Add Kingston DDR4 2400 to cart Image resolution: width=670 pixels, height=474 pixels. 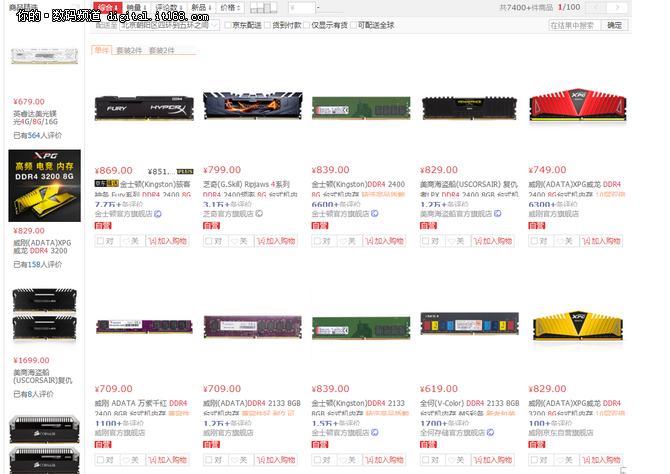[385, 241]
